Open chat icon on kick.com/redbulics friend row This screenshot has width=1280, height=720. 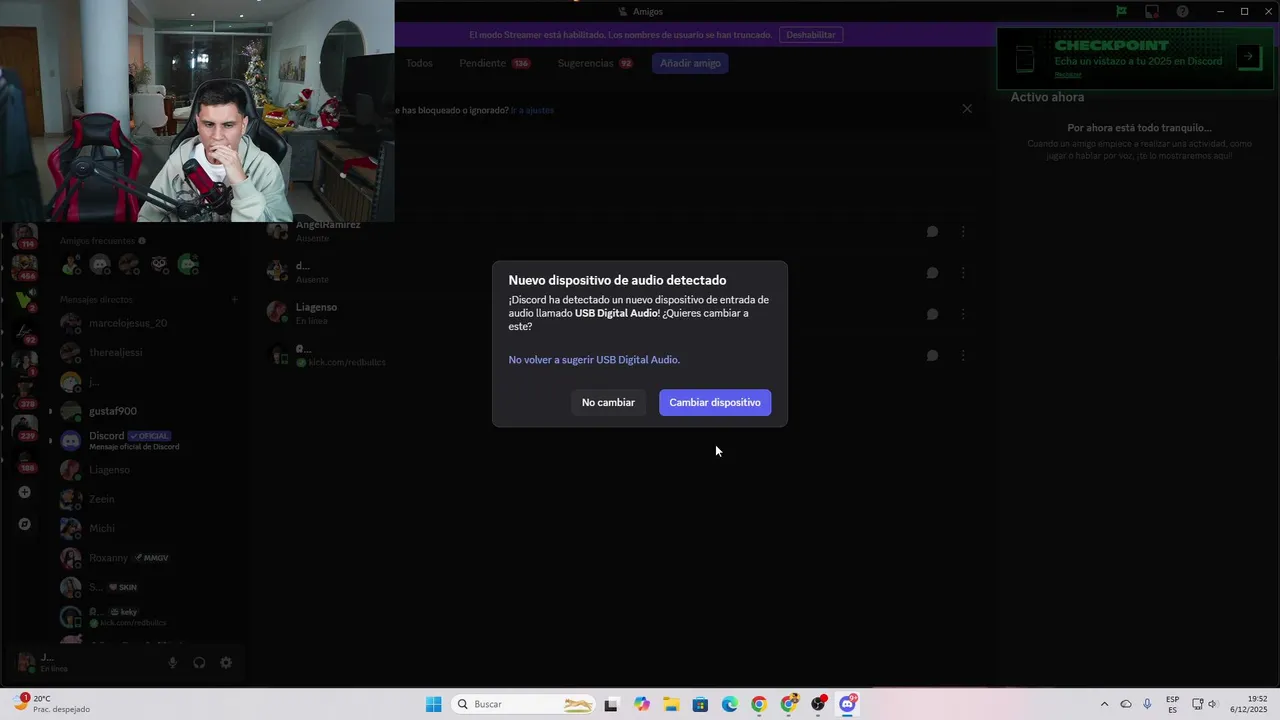[932, 355]
